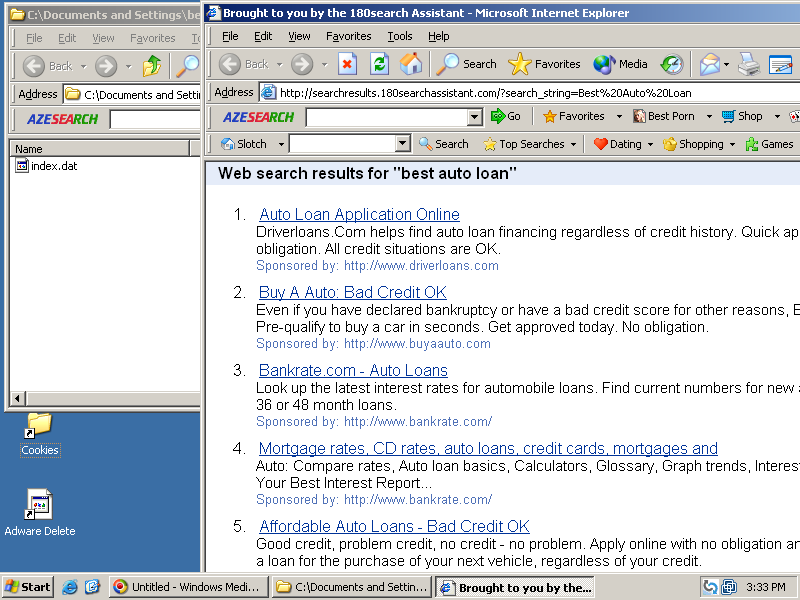Screen dimensions: 800x600
Task: Open Top Searches on the Slotch toolbar
Action: click(x=524, y=144)
